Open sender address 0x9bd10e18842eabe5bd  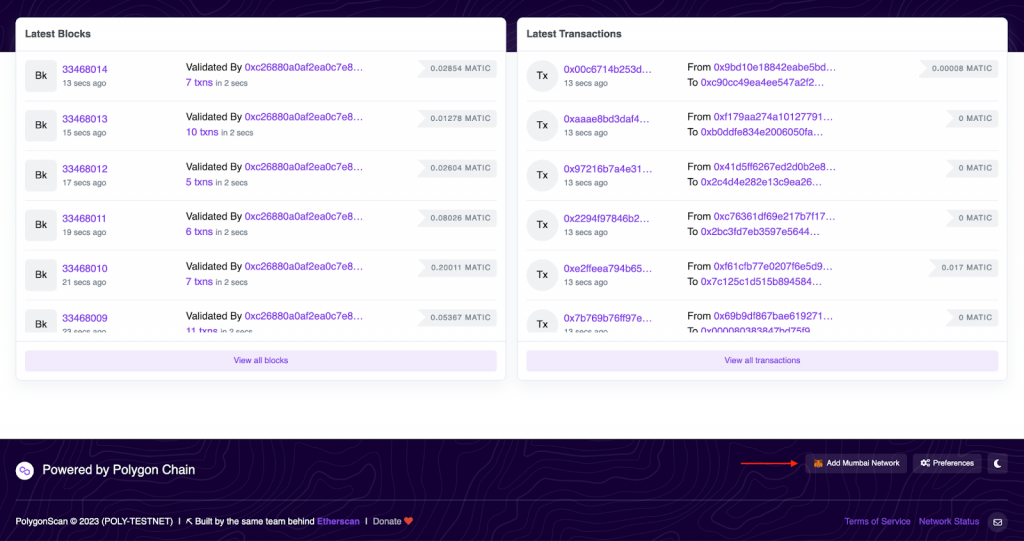[775, 67]
